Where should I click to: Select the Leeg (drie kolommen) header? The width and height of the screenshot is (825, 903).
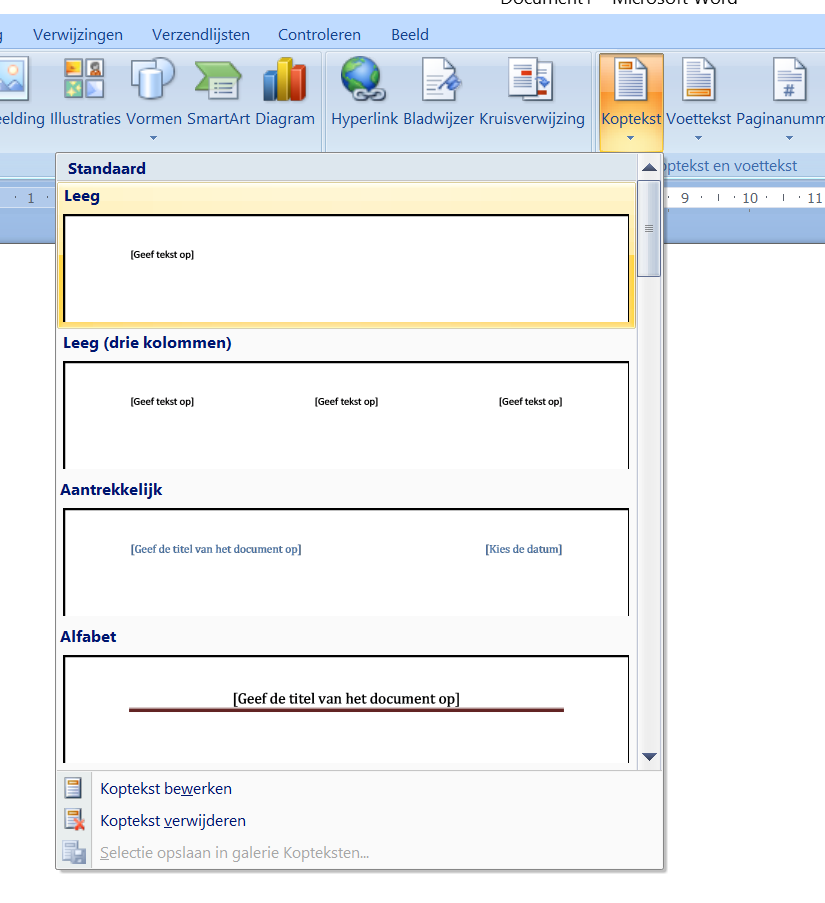[346, 413]
